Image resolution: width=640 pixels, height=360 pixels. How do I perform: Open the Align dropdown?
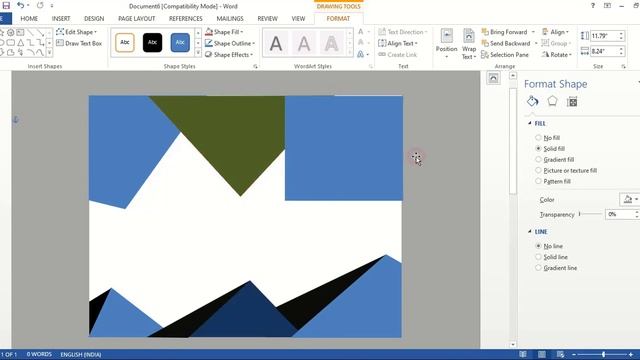click(x=555, y=32)
